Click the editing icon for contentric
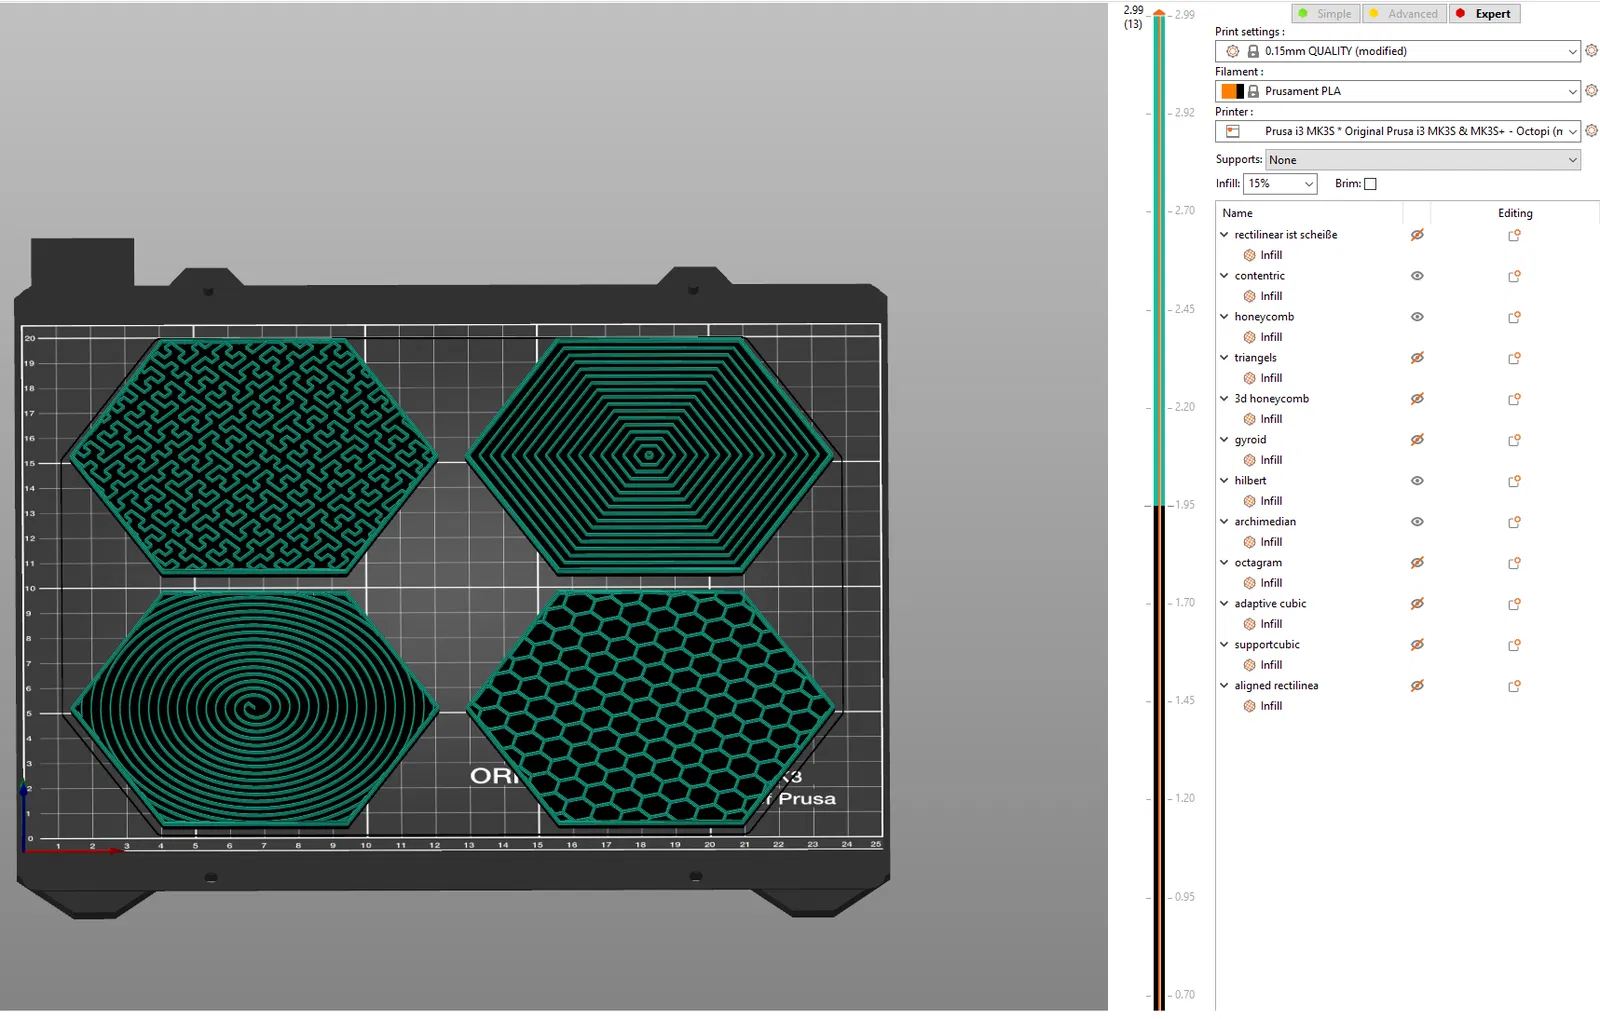 1514,276
